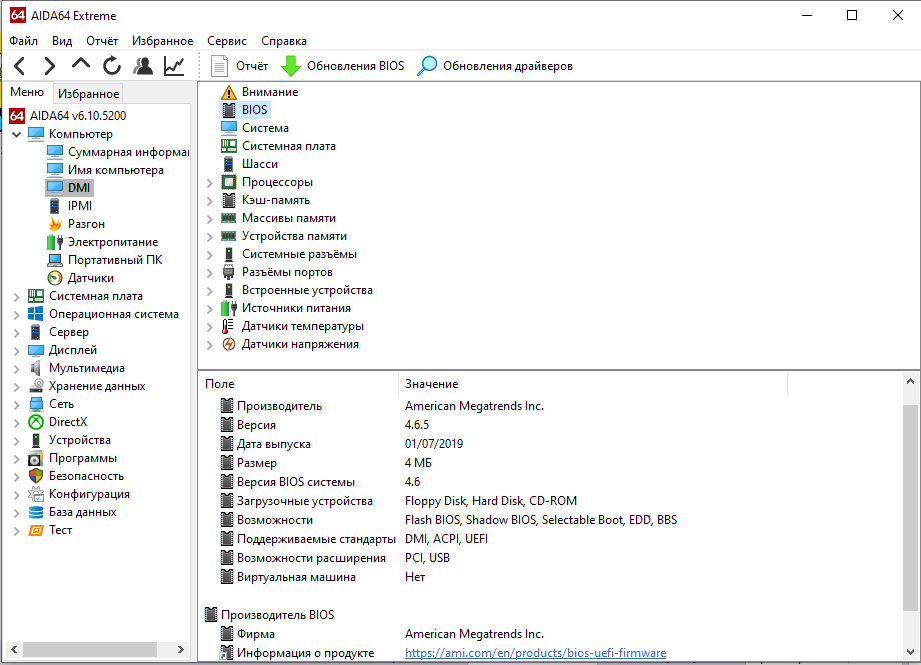Open the Справка menu
Viewport: 921px width, 665px height.
(284, 41)
